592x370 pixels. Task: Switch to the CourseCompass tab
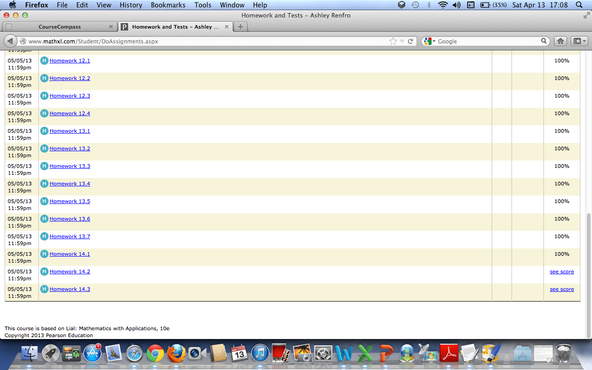(59, 27)
